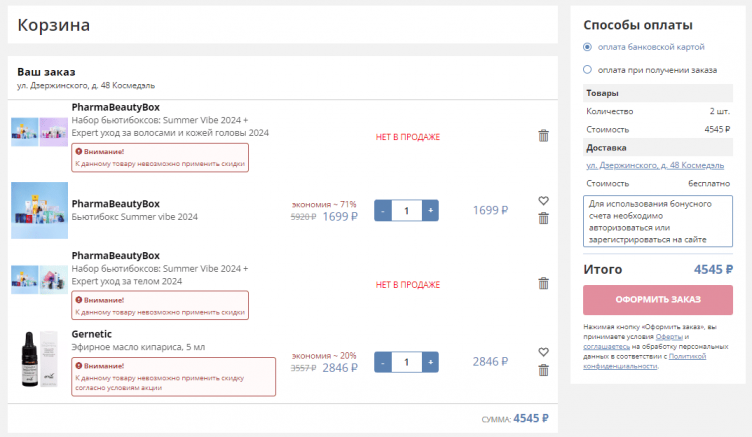Delete the Summer Vibe + hair care set
Image resolution: width=752 pixels, height=437 pixels.
pos(543,136)
